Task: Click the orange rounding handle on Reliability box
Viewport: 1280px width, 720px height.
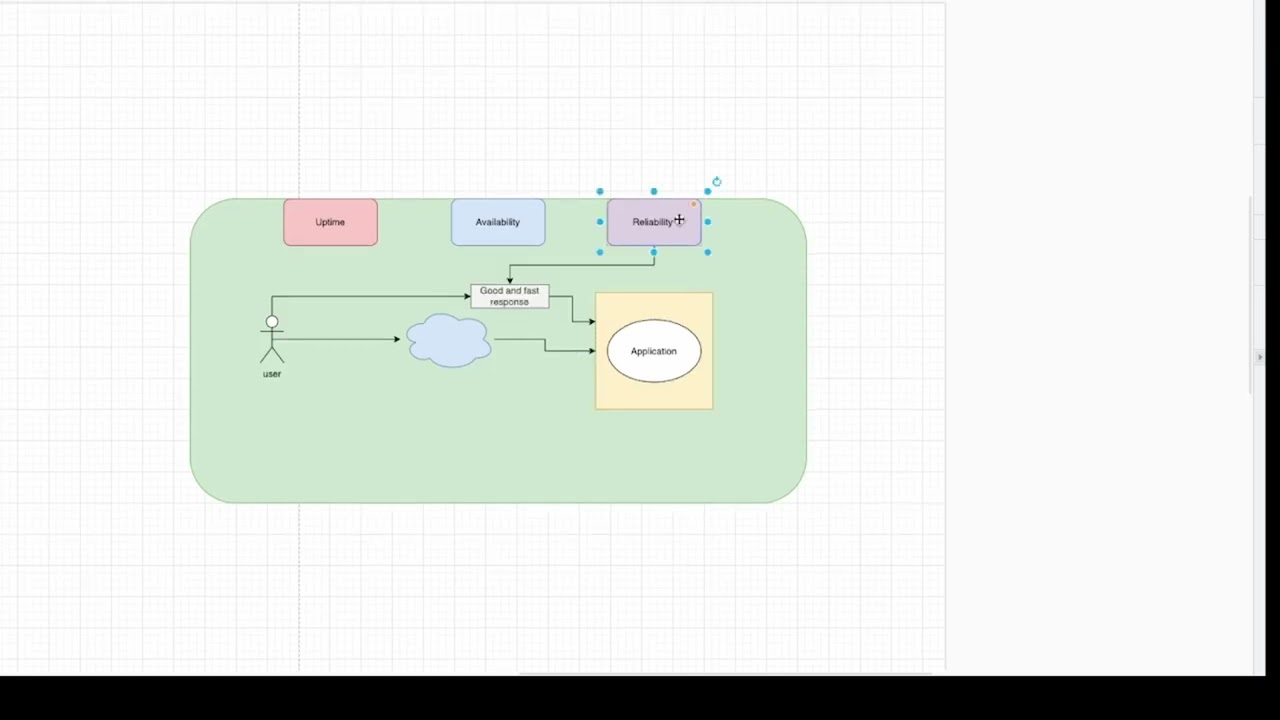Action: tap(693, 204)
